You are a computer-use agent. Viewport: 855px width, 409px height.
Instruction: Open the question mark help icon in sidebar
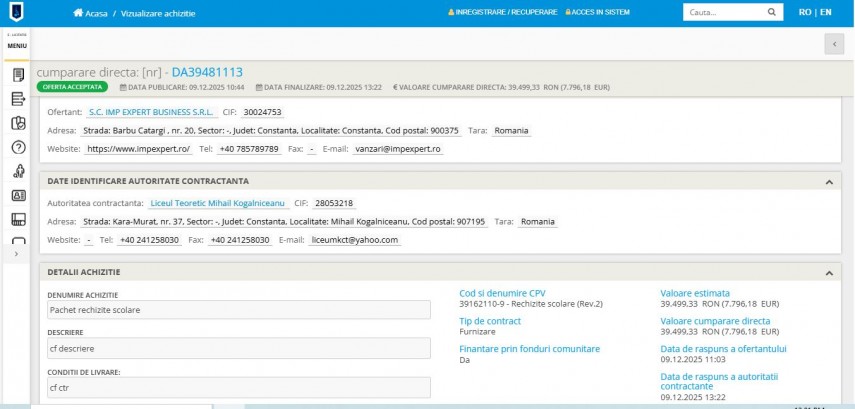pos(17,147)
